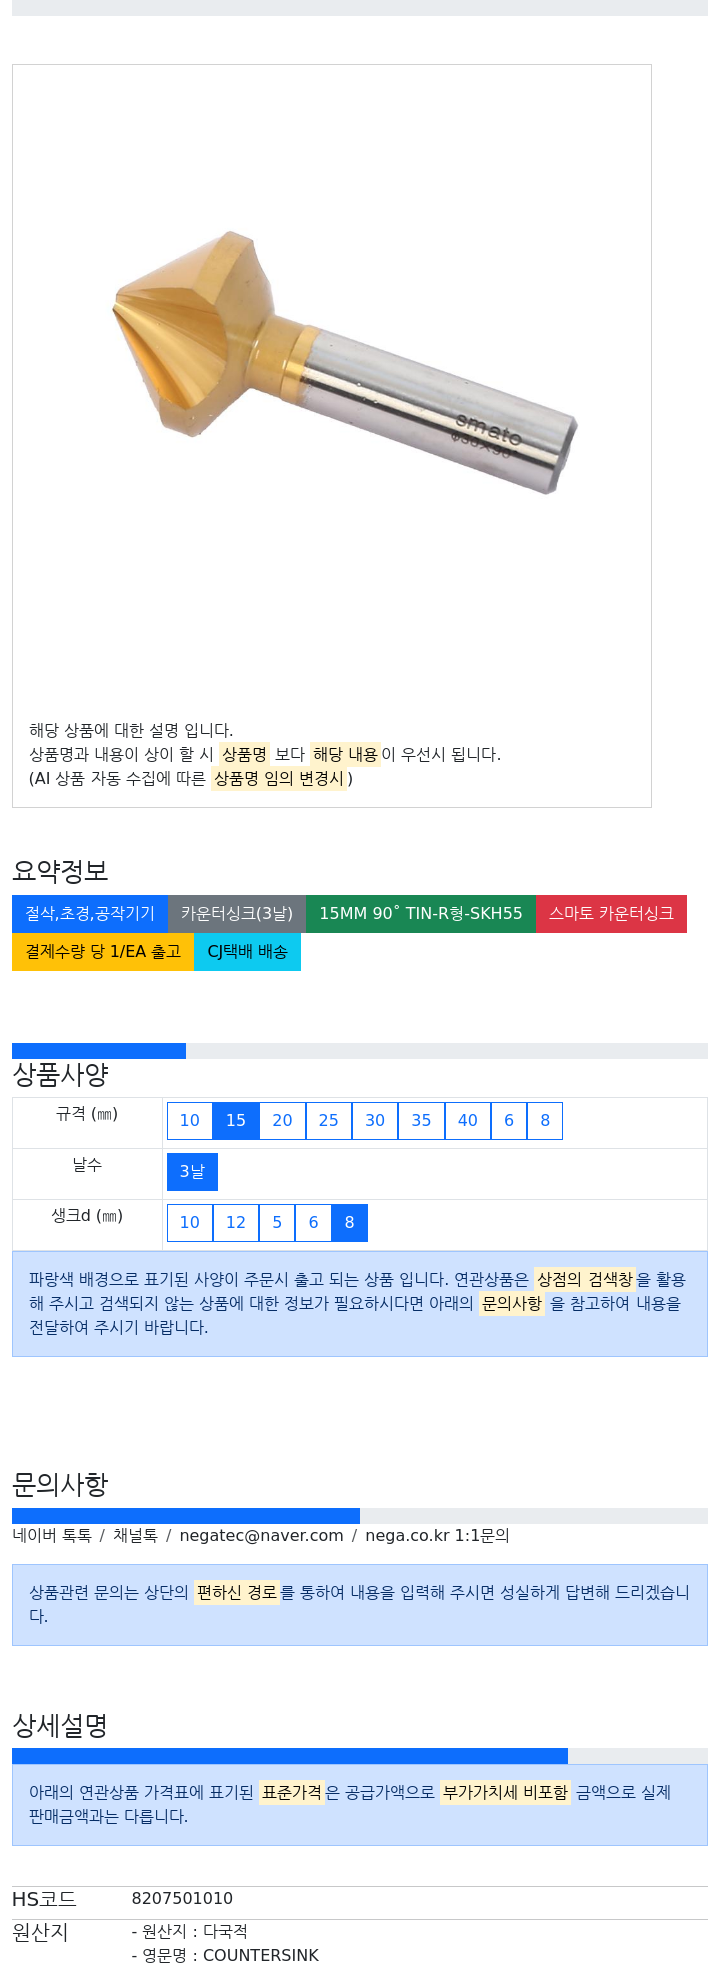Choose size 35 in the 규격 row

(421, 1121)
